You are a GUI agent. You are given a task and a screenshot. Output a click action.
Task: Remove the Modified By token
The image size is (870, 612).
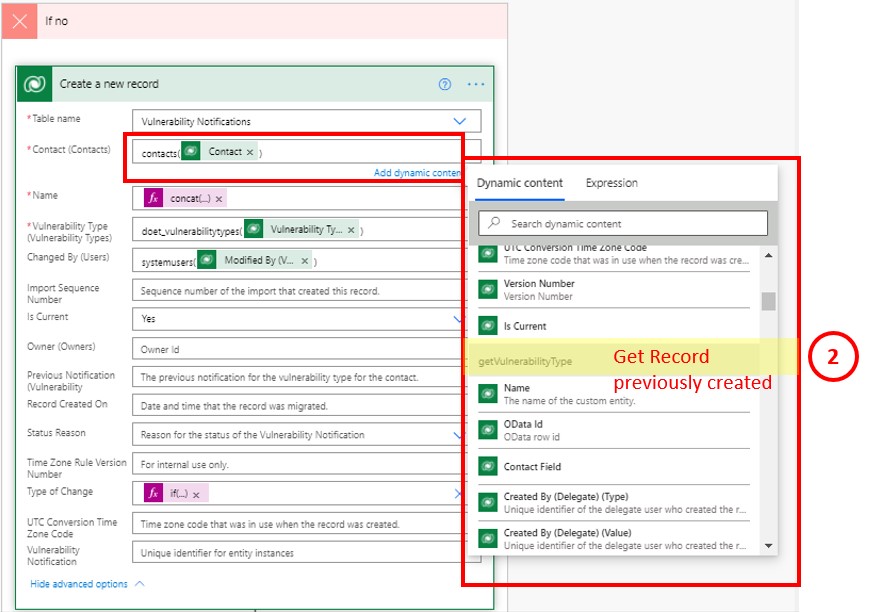coord(303,260)
